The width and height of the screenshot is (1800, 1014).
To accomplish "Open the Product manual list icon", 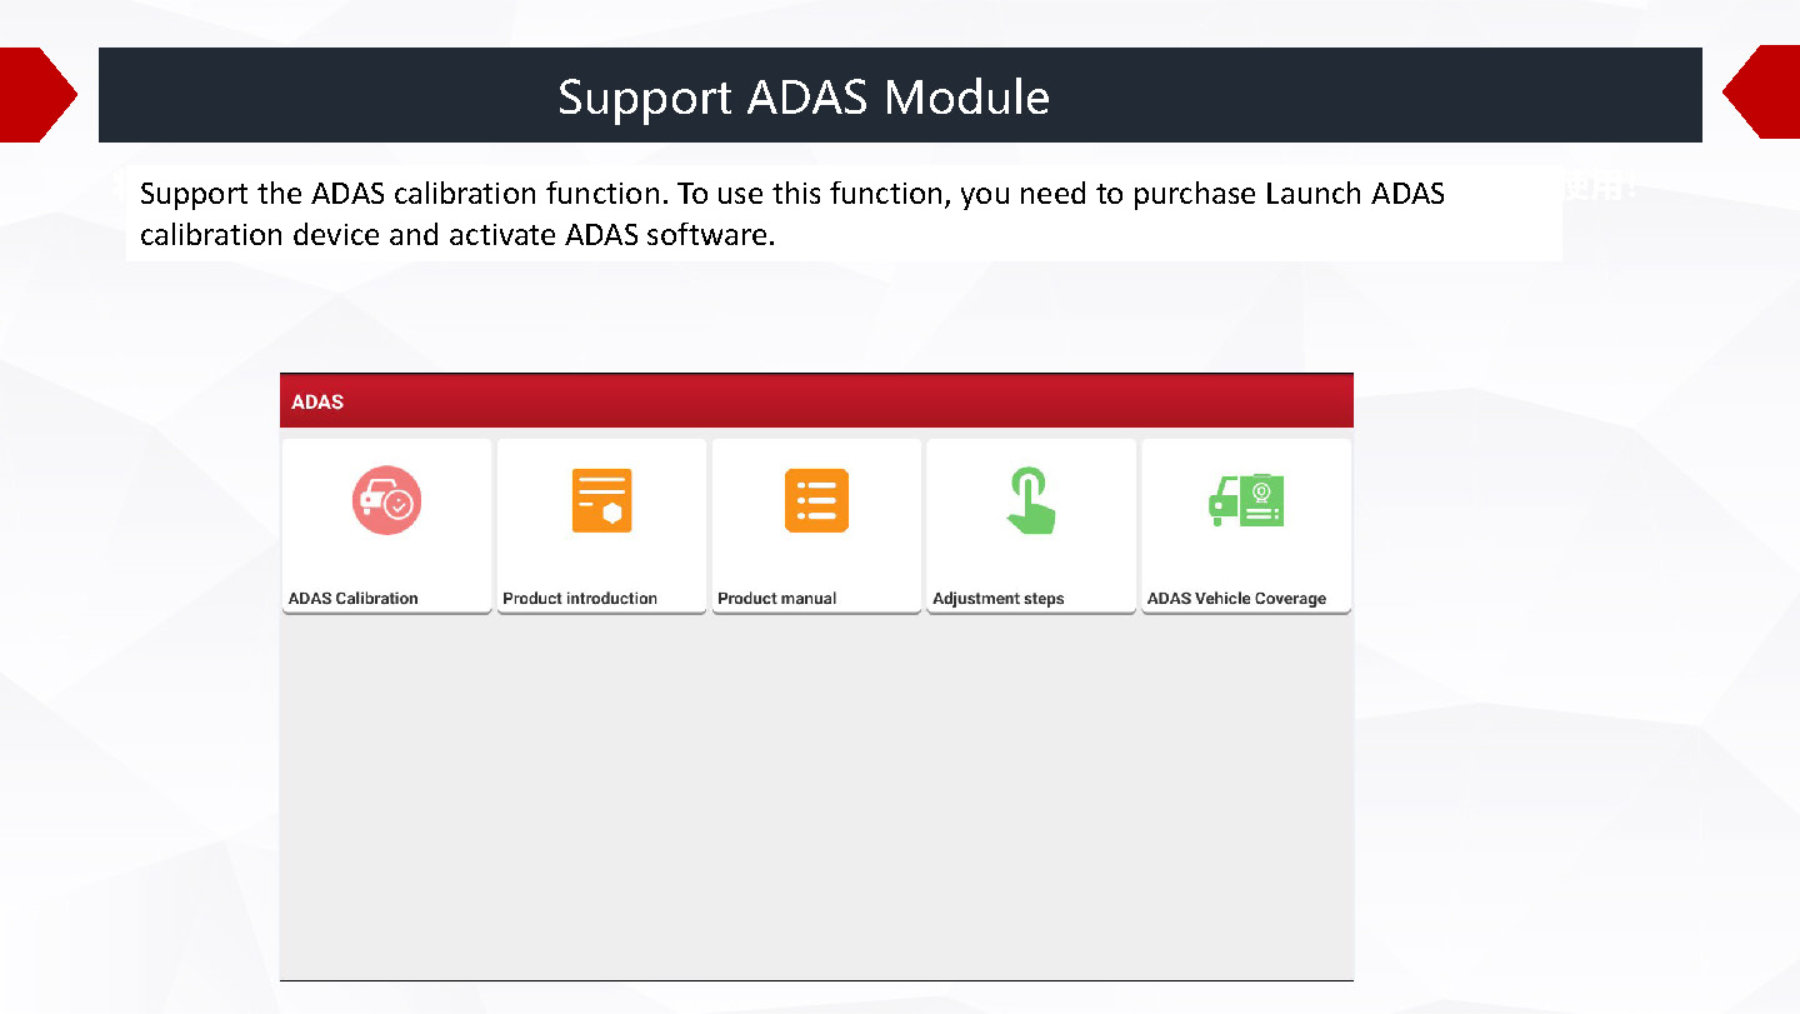I will click(x=816, y=500).
